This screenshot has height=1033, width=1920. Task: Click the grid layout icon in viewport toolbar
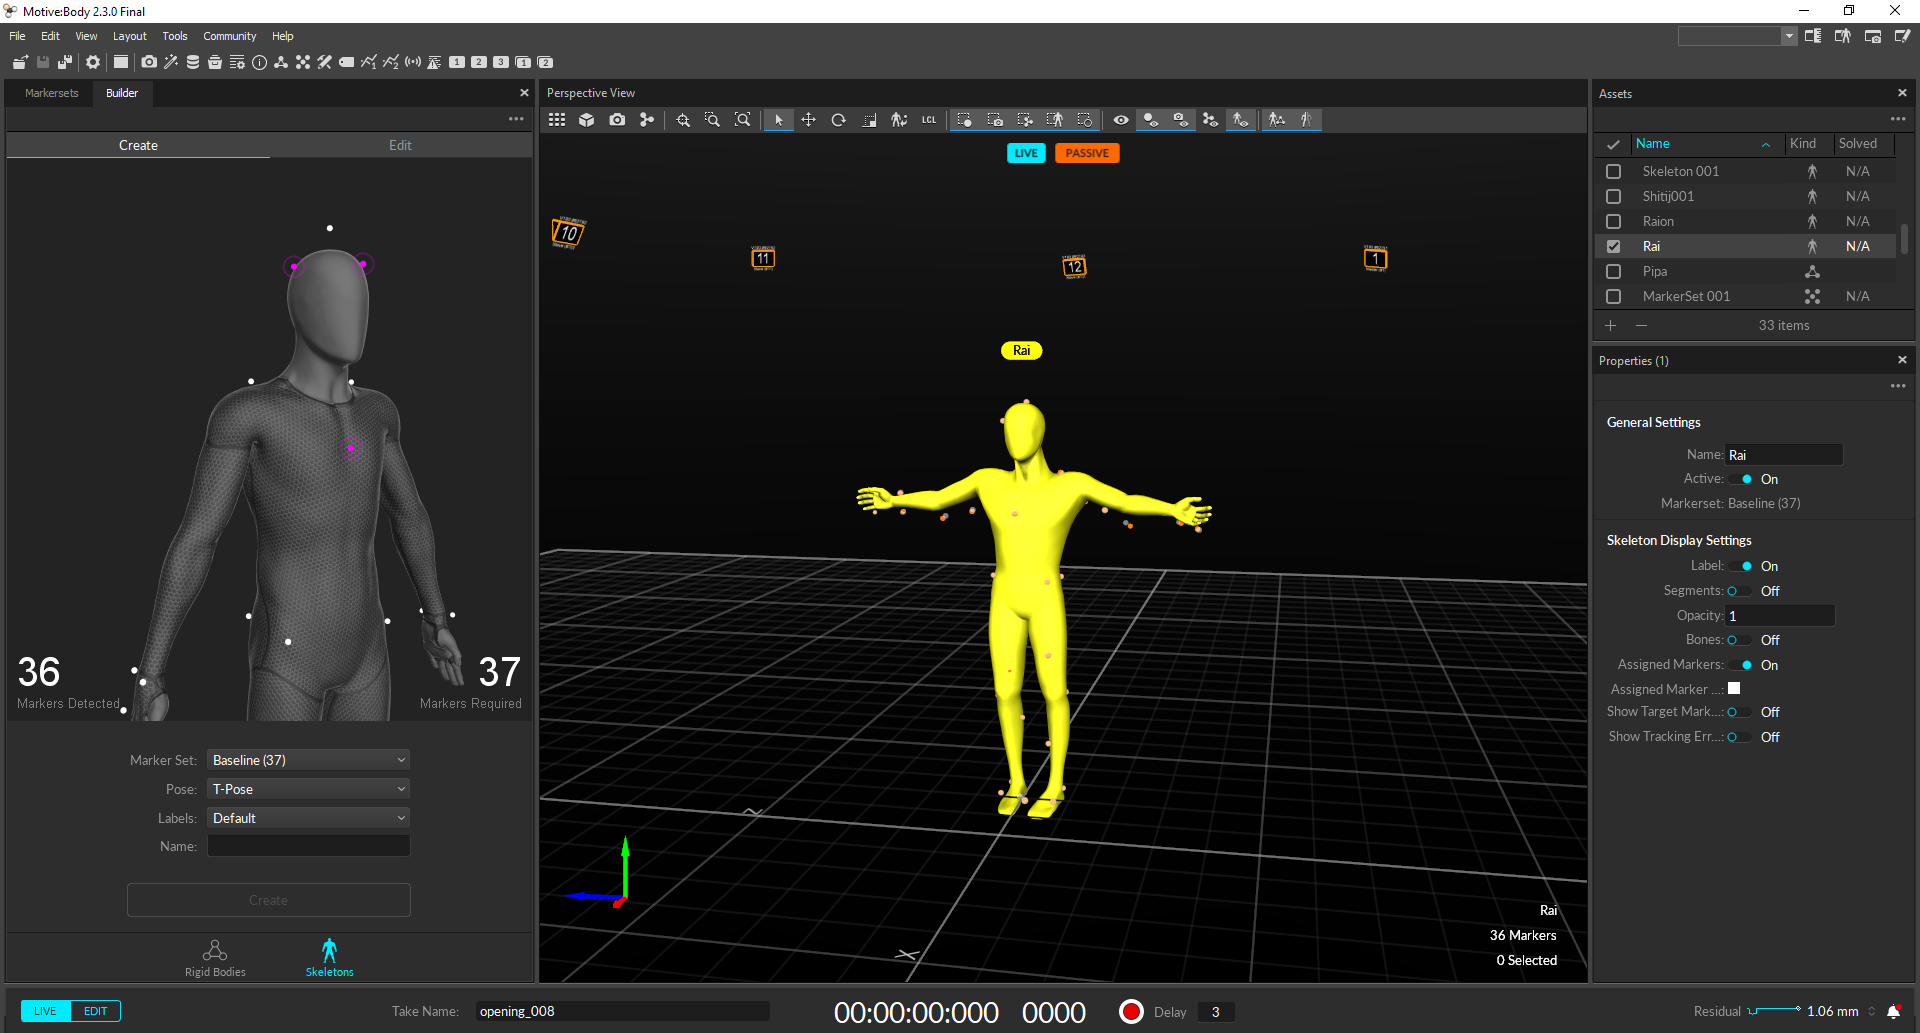pos(557,120)
